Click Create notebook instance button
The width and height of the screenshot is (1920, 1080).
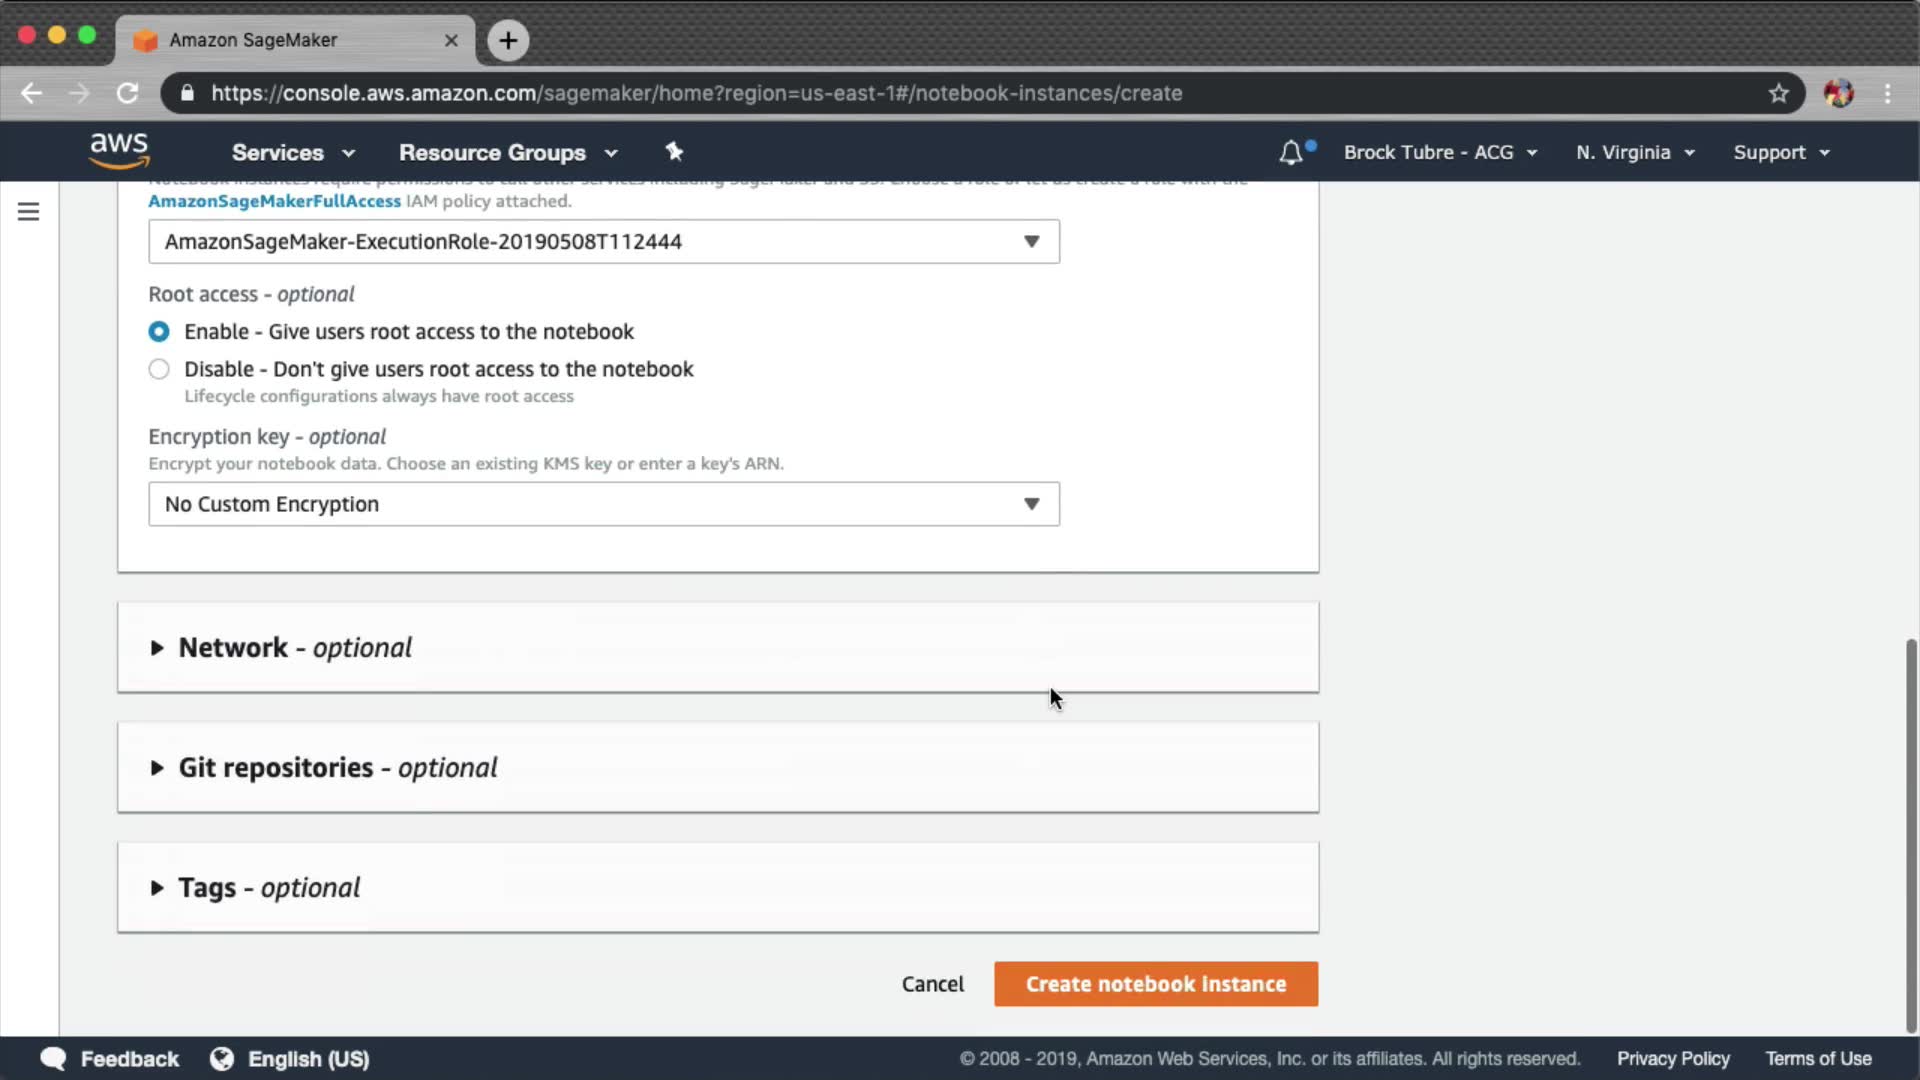click(1155, 984)
